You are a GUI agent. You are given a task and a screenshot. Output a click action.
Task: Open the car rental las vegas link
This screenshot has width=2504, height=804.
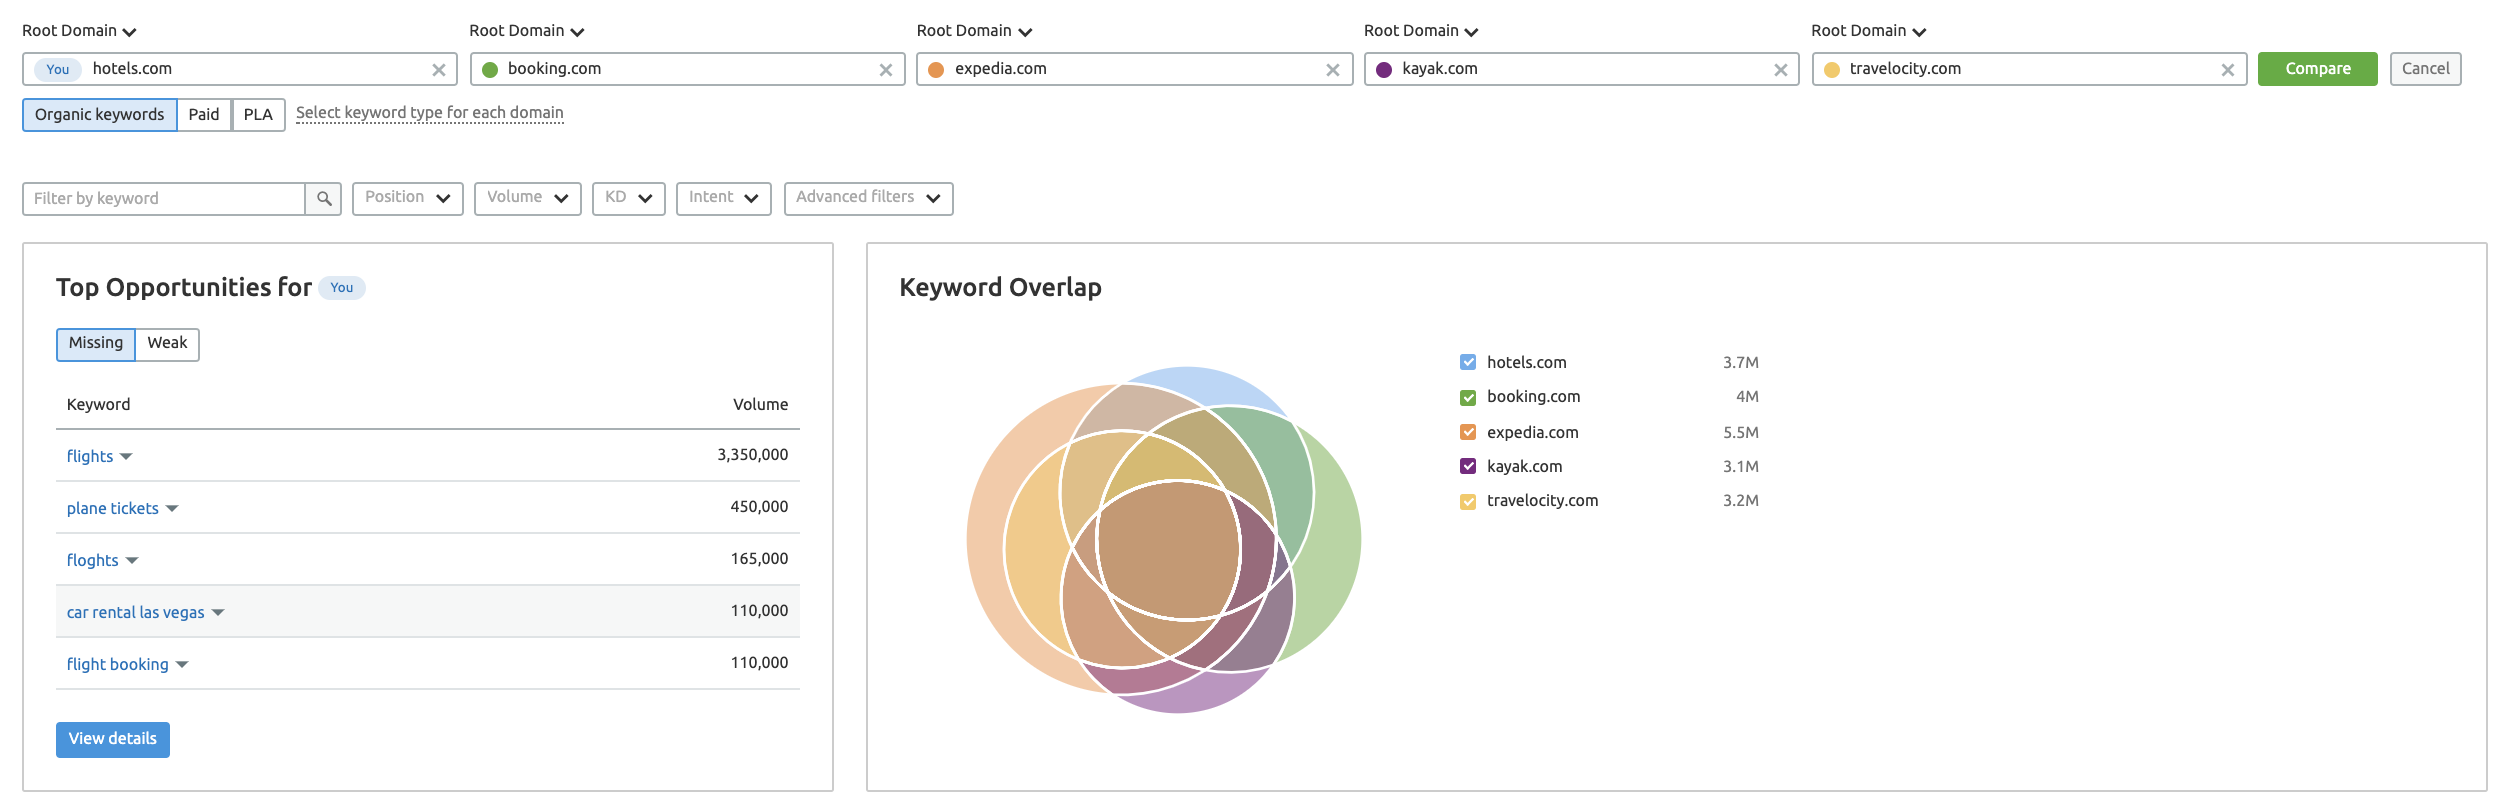pos(136,613)
